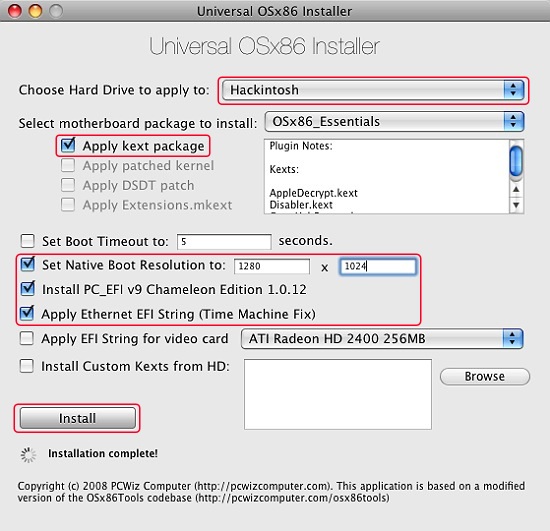Image resolution: width=550 pixels, height=531 pixels.
Task: Click the boot timeout seconds field
Action: pos(224,242)
